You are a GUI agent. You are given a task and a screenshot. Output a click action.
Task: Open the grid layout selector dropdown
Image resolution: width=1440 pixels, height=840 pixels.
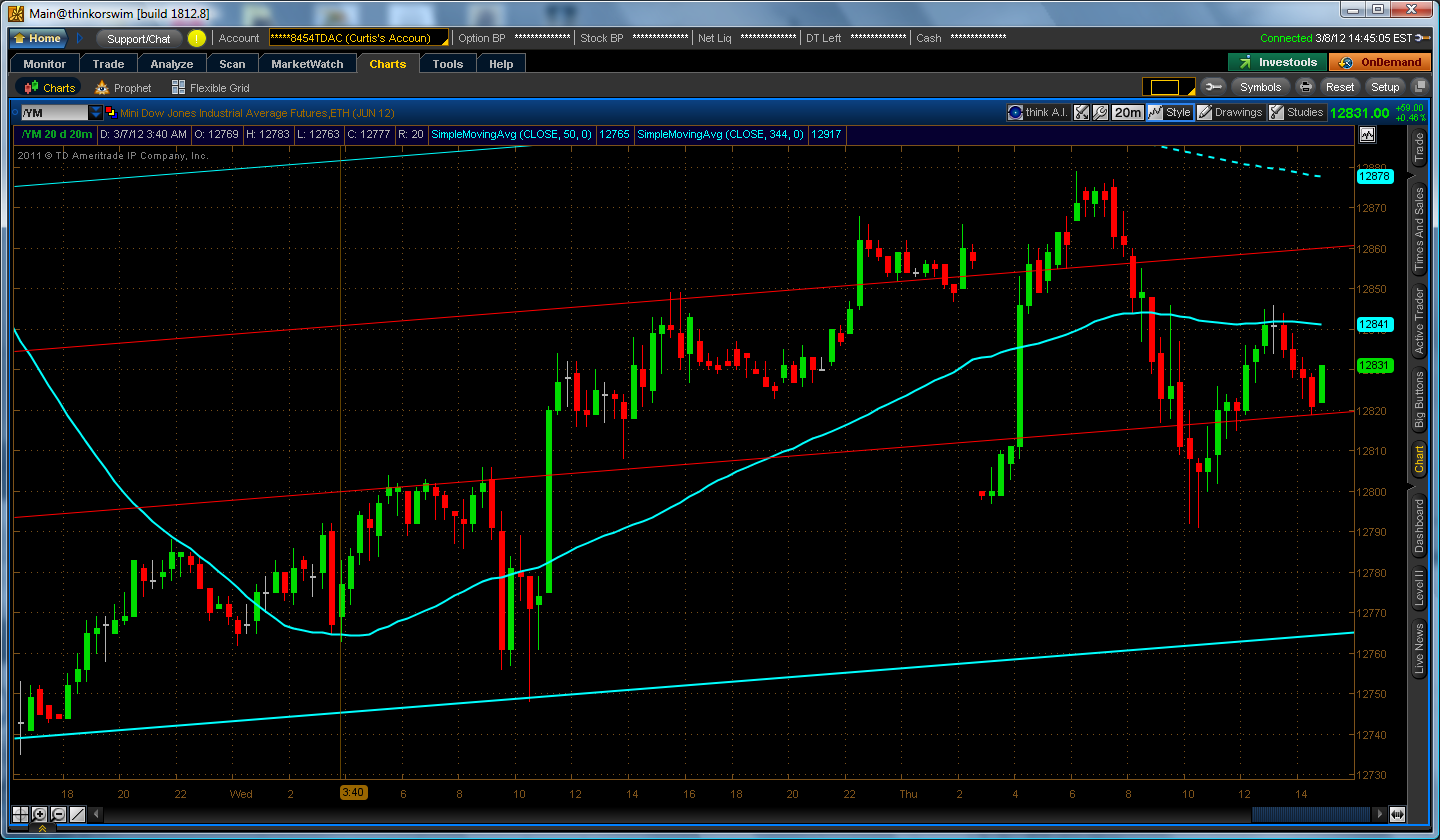[x=1169, y=87]
